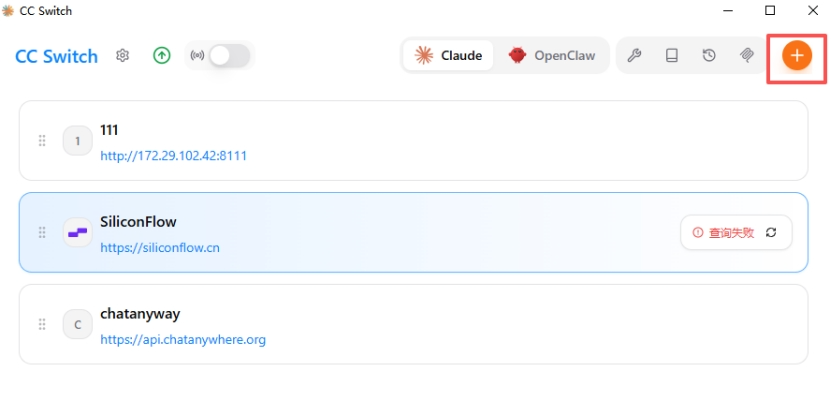Click the 查询失败 status text

pyautogui.click(x=731, y=233)
